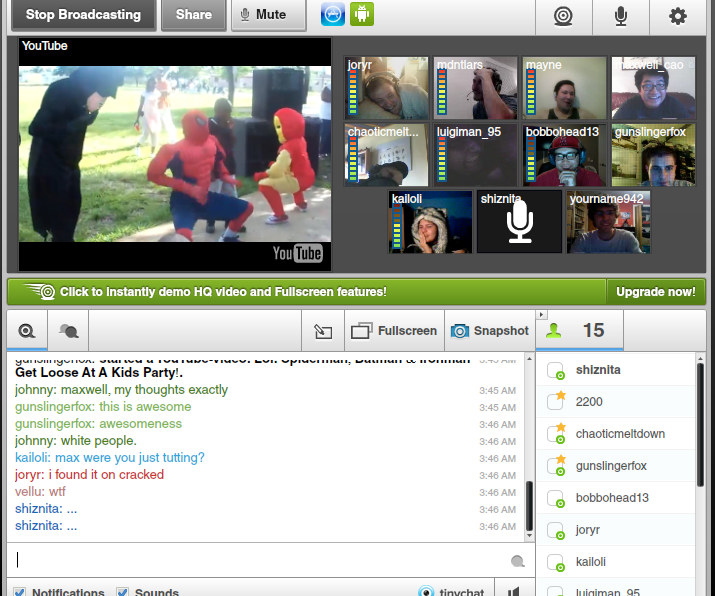Select kailoli webcam thumbnail
This screenshot has height=596, width=715.
coord(430,222)
